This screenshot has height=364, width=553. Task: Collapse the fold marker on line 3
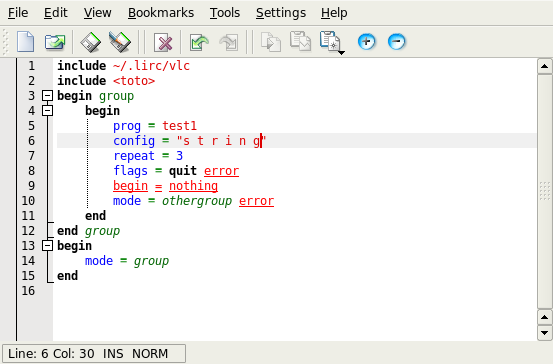47,96
